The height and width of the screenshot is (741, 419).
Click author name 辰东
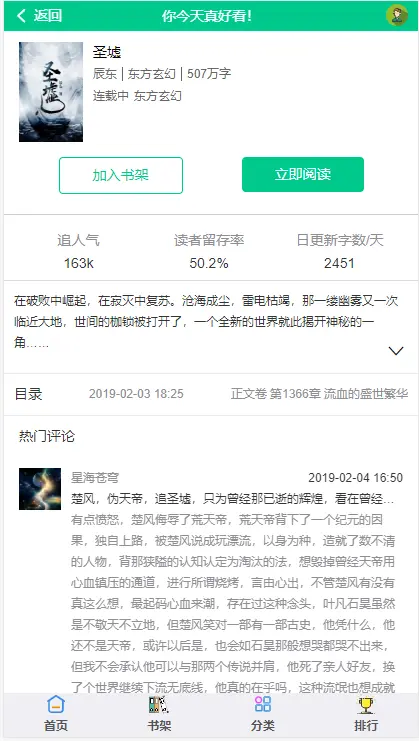click(x=105, y=74)
